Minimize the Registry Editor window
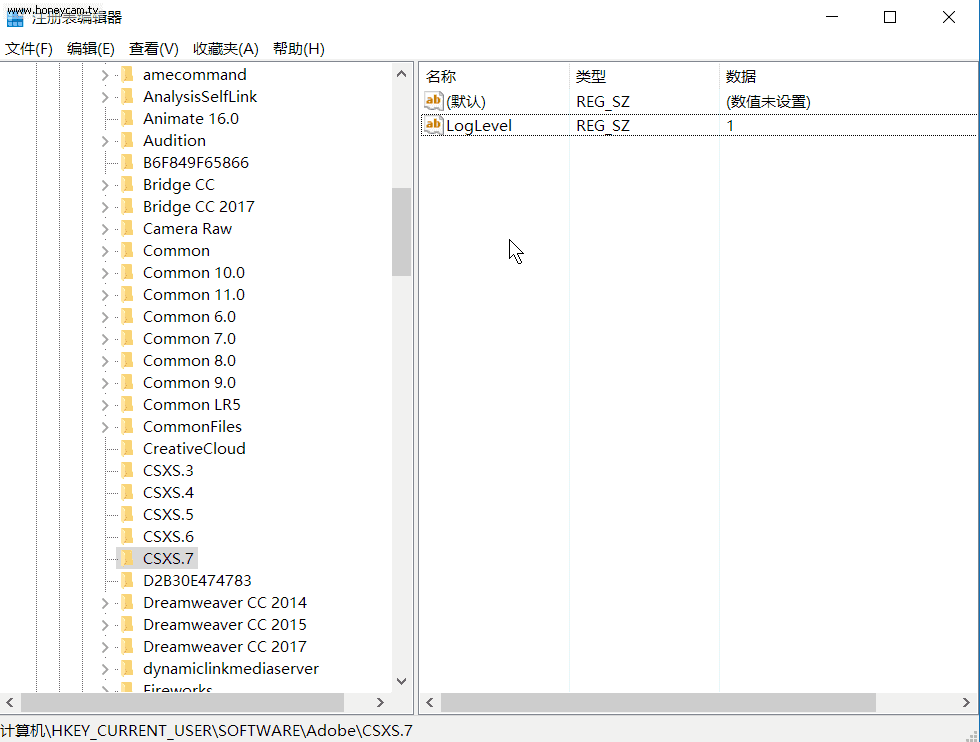Screen dimensions: 980x742 point(831,18)
